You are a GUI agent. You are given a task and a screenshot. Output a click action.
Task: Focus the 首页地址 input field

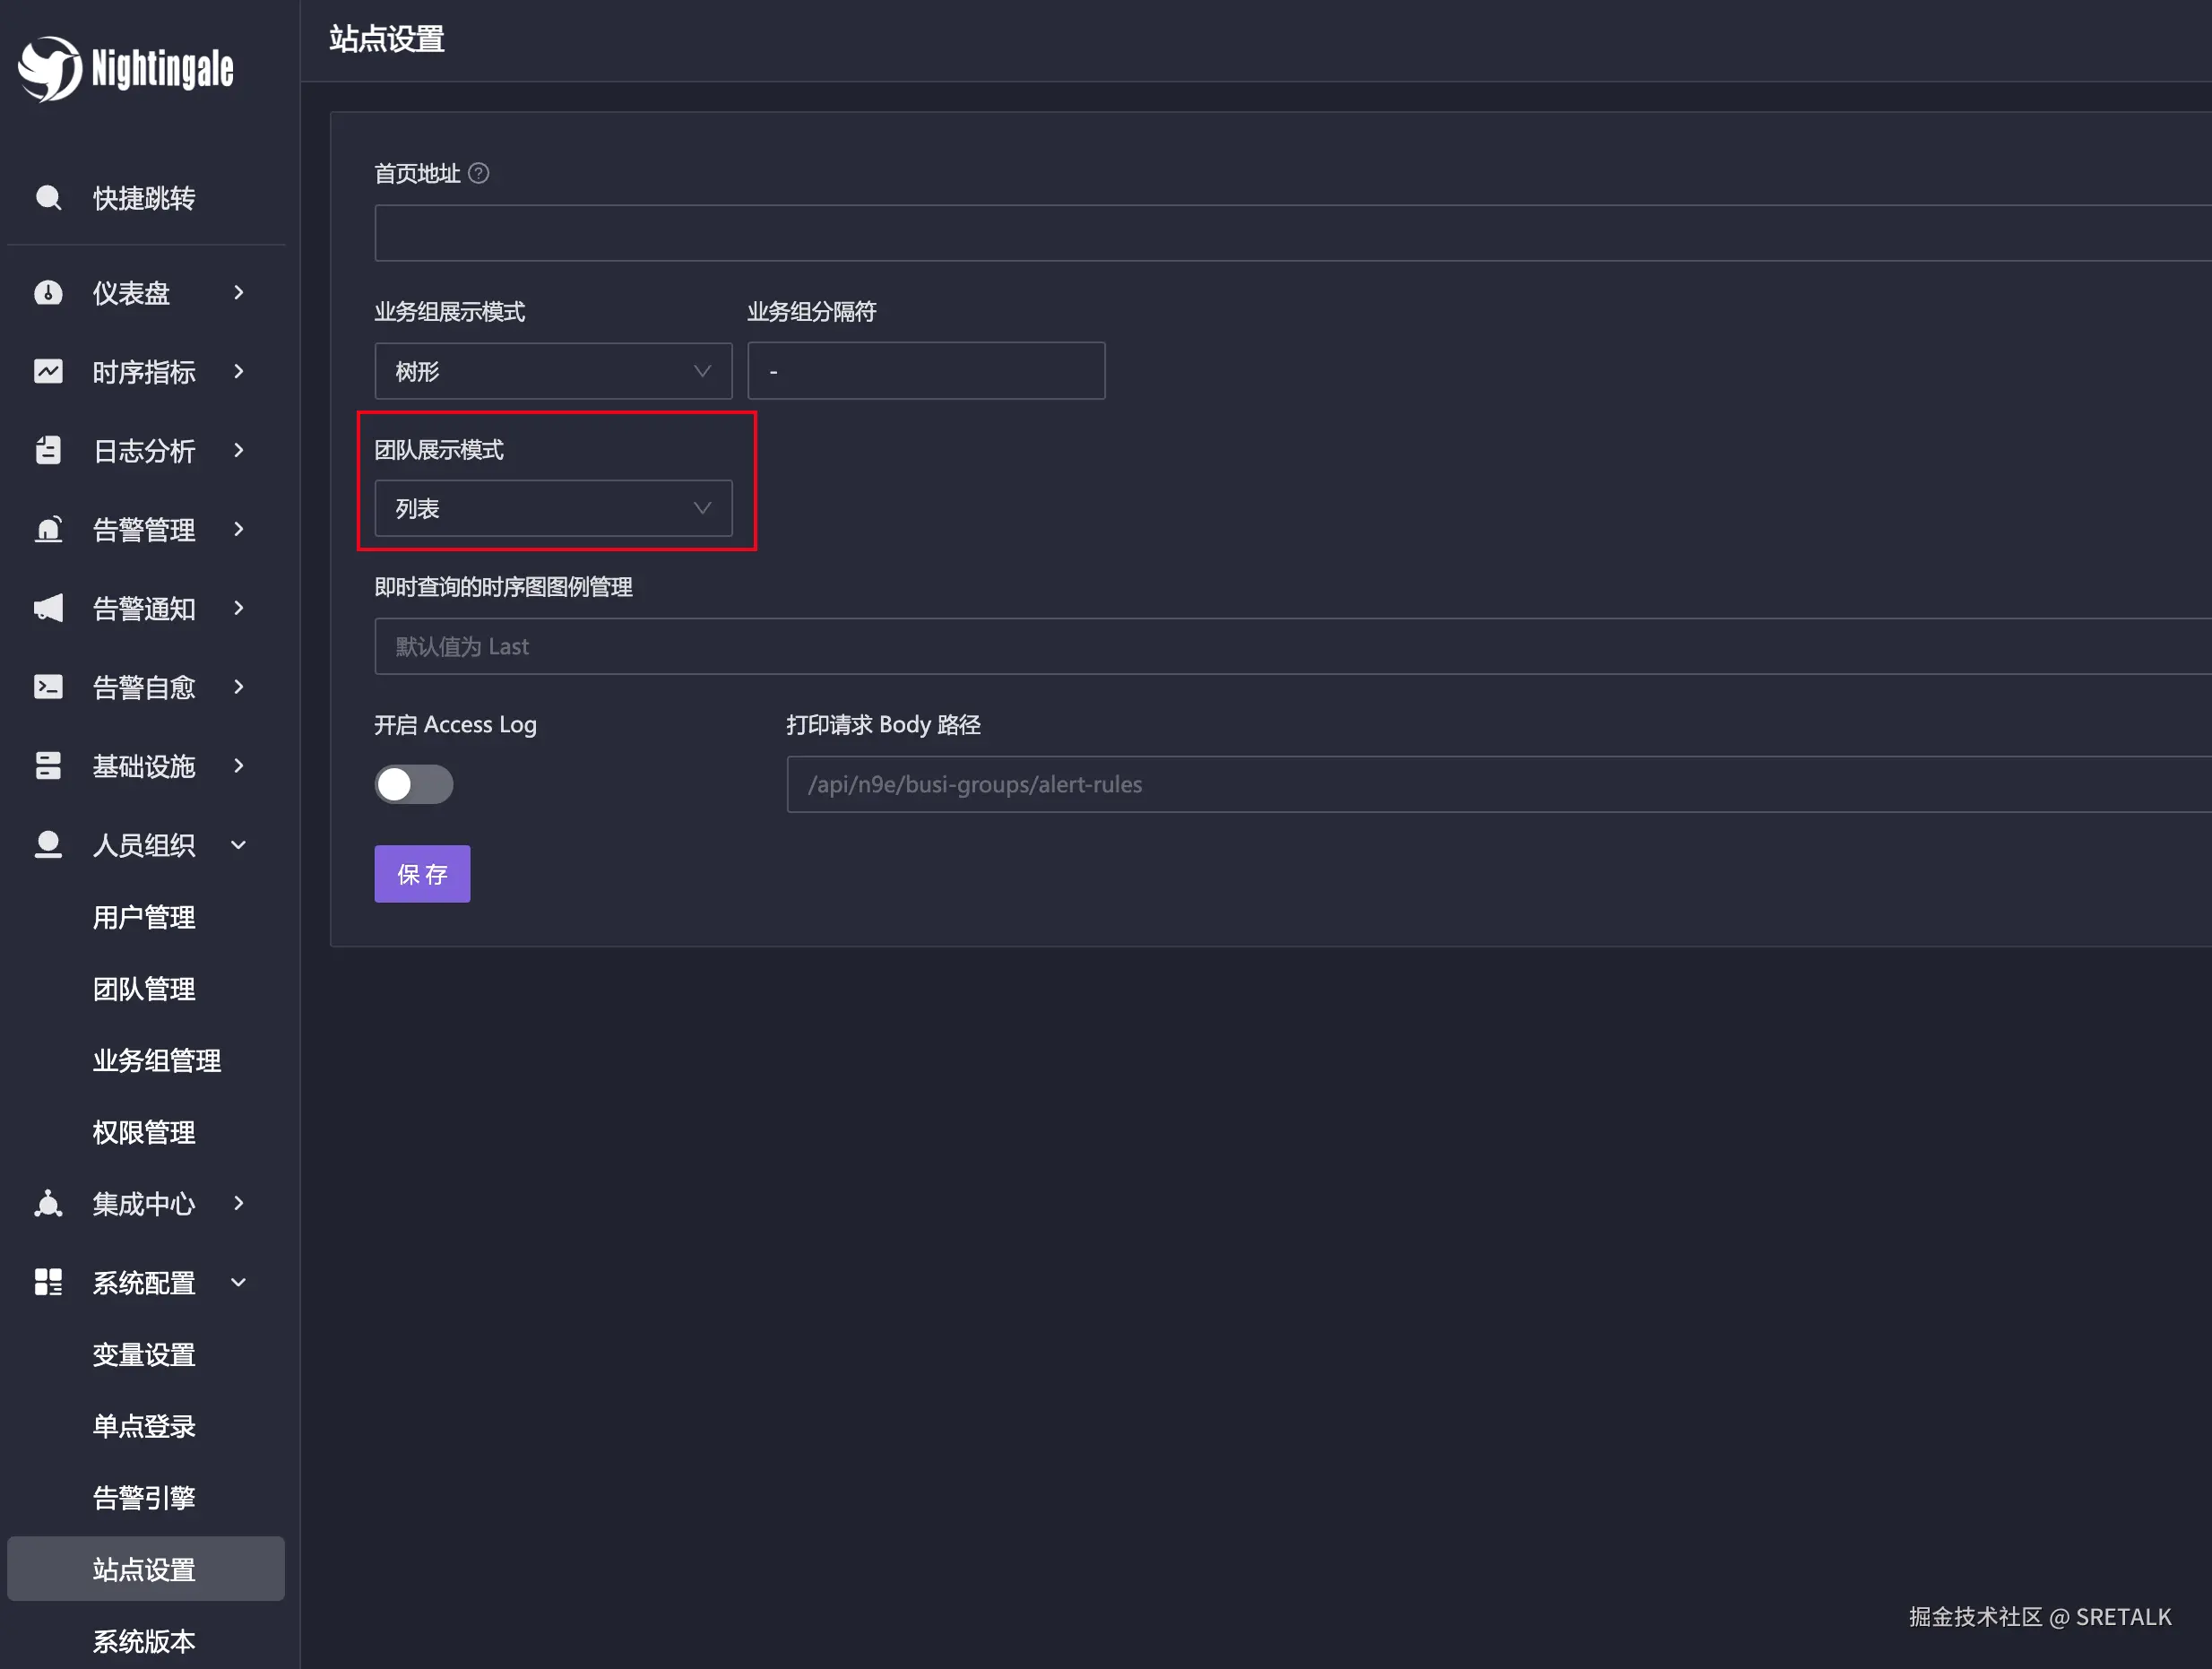[x=1290, y=233]
